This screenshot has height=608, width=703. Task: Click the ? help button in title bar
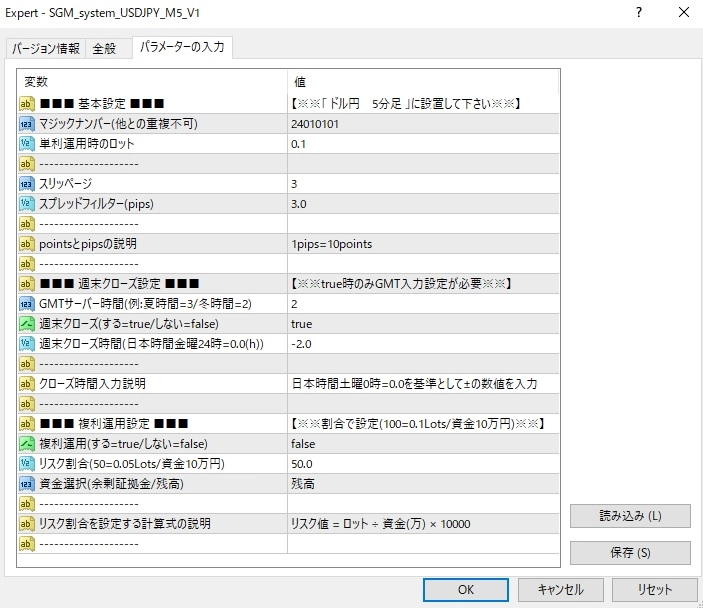click(639, 13)
